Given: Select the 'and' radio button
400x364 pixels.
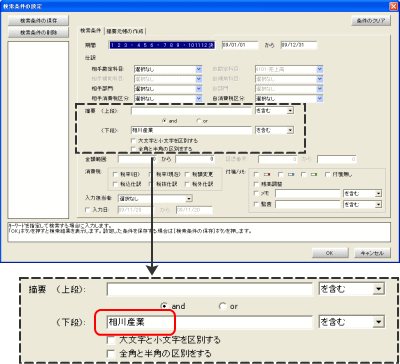Looking at the screenshot, I should coord(164,121).
